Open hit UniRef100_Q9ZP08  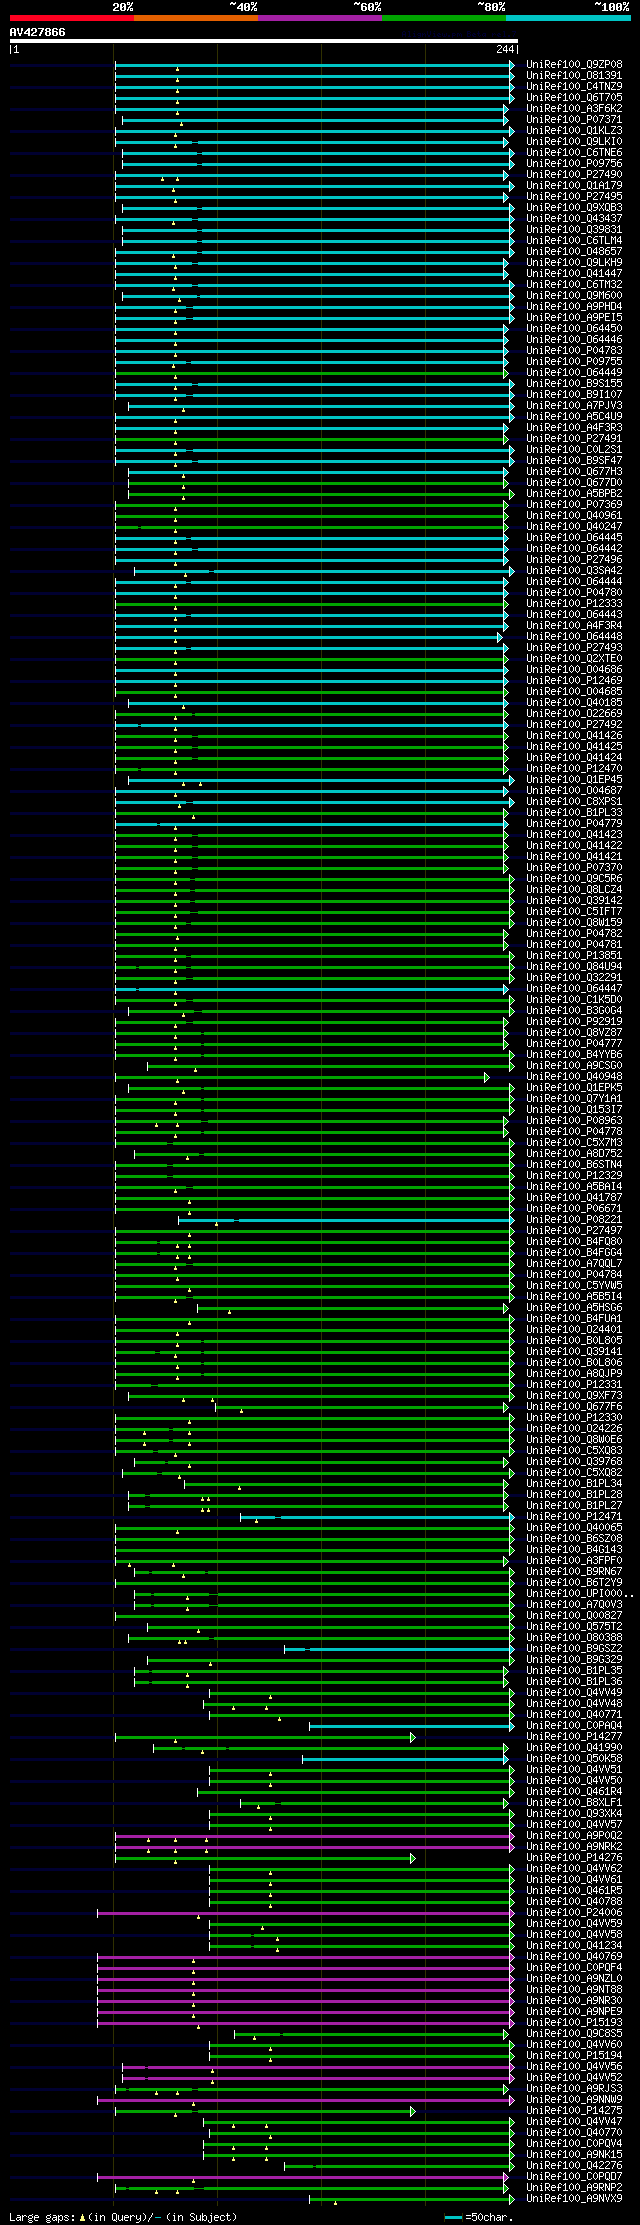(574, 65)
